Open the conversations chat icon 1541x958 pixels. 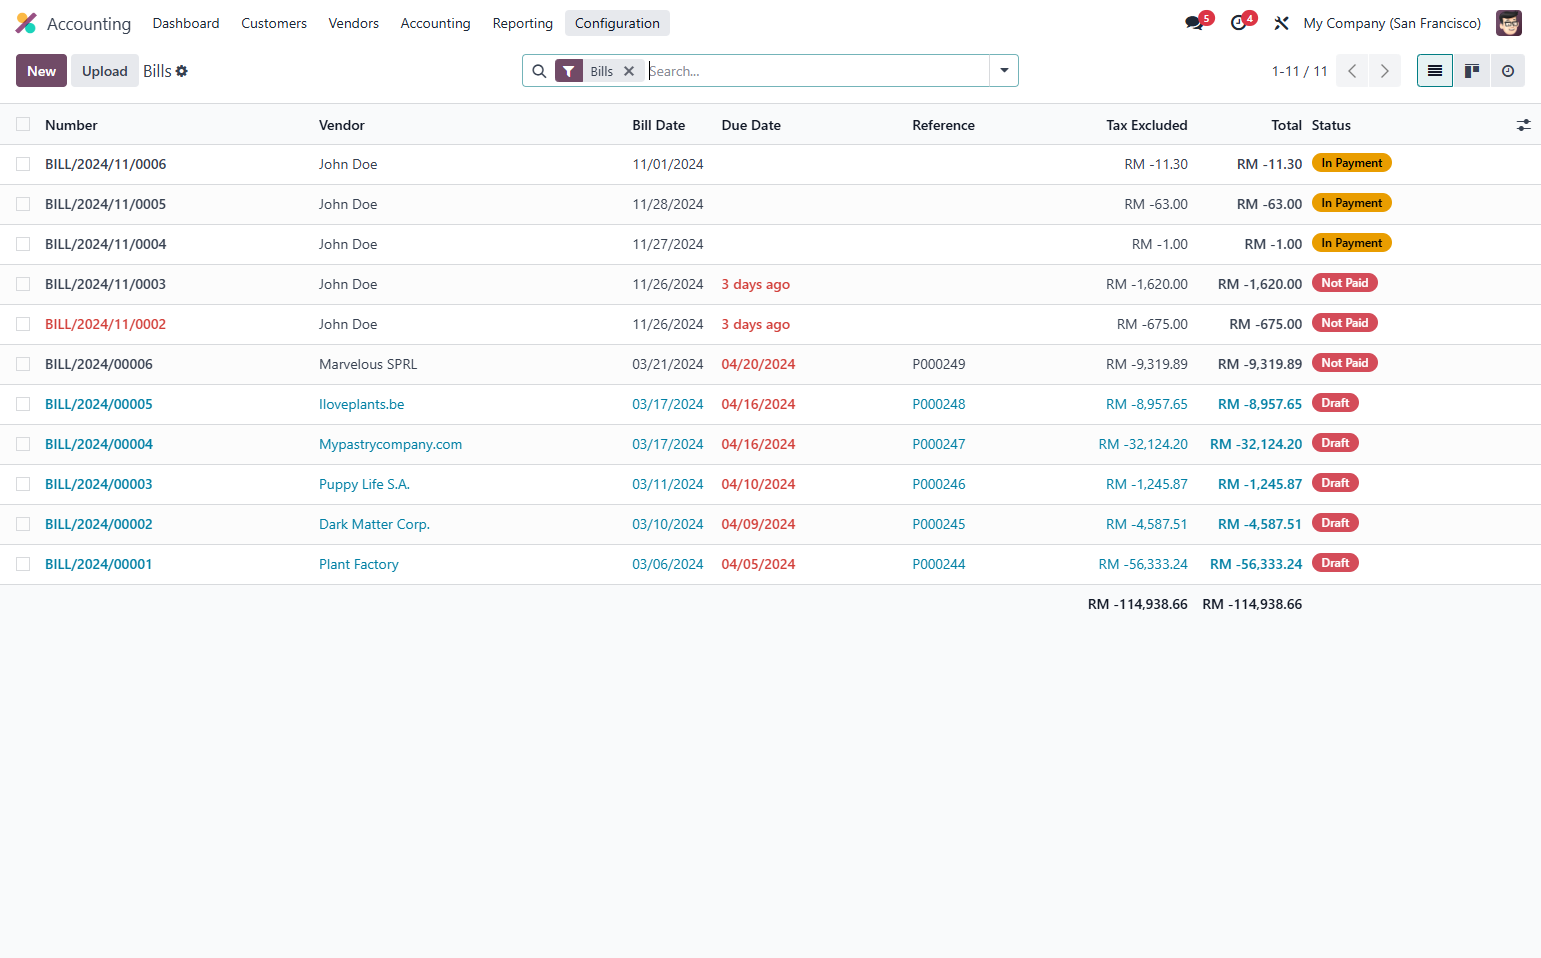[1194, 23]
